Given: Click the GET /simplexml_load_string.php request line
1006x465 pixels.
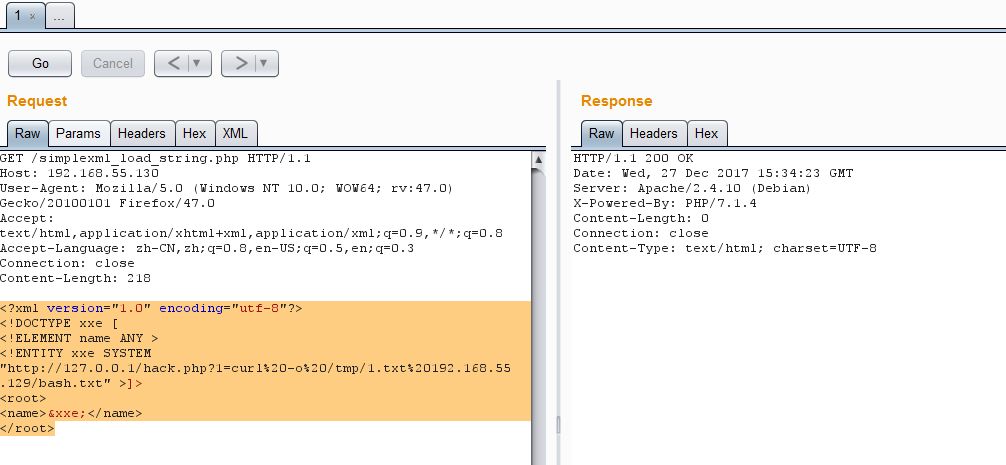Looking at the screenshot, I should [155, 158].
